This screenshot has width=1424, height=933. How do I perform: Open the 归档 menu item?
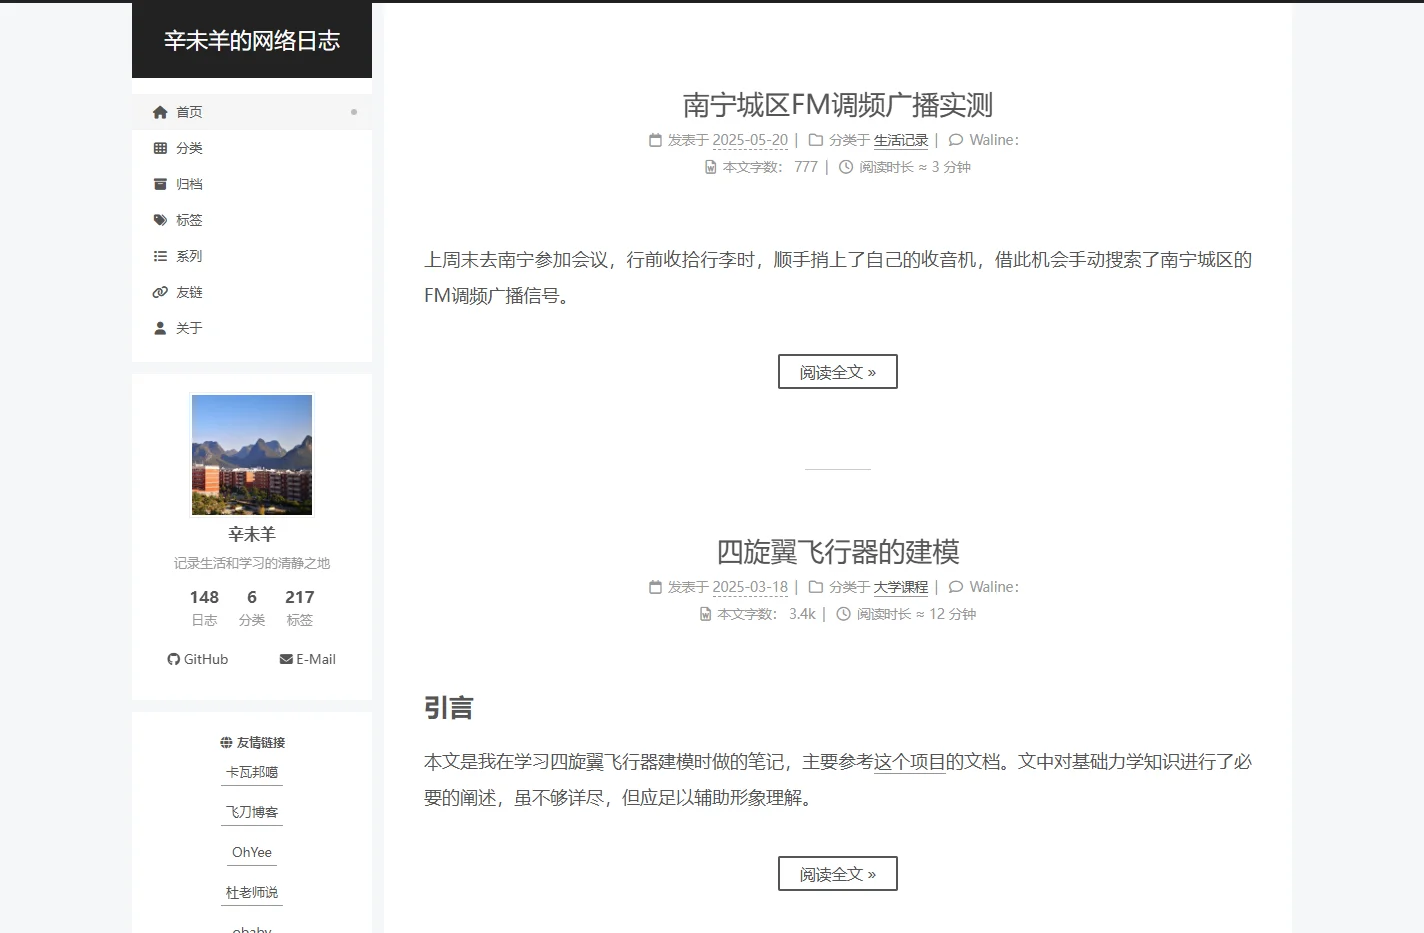[252, 184]
